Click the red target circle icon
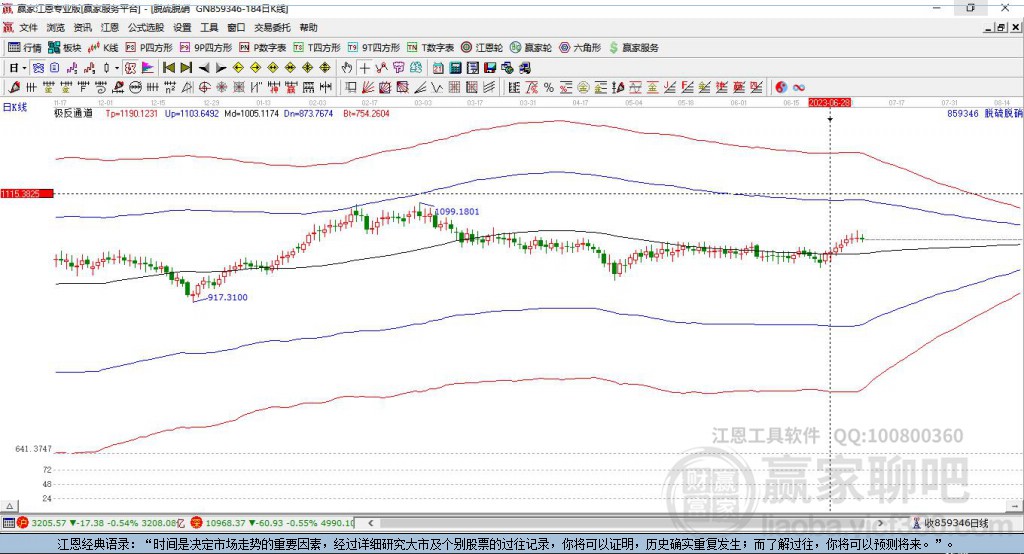The image size is (1024, 554). tap(204, 88)
